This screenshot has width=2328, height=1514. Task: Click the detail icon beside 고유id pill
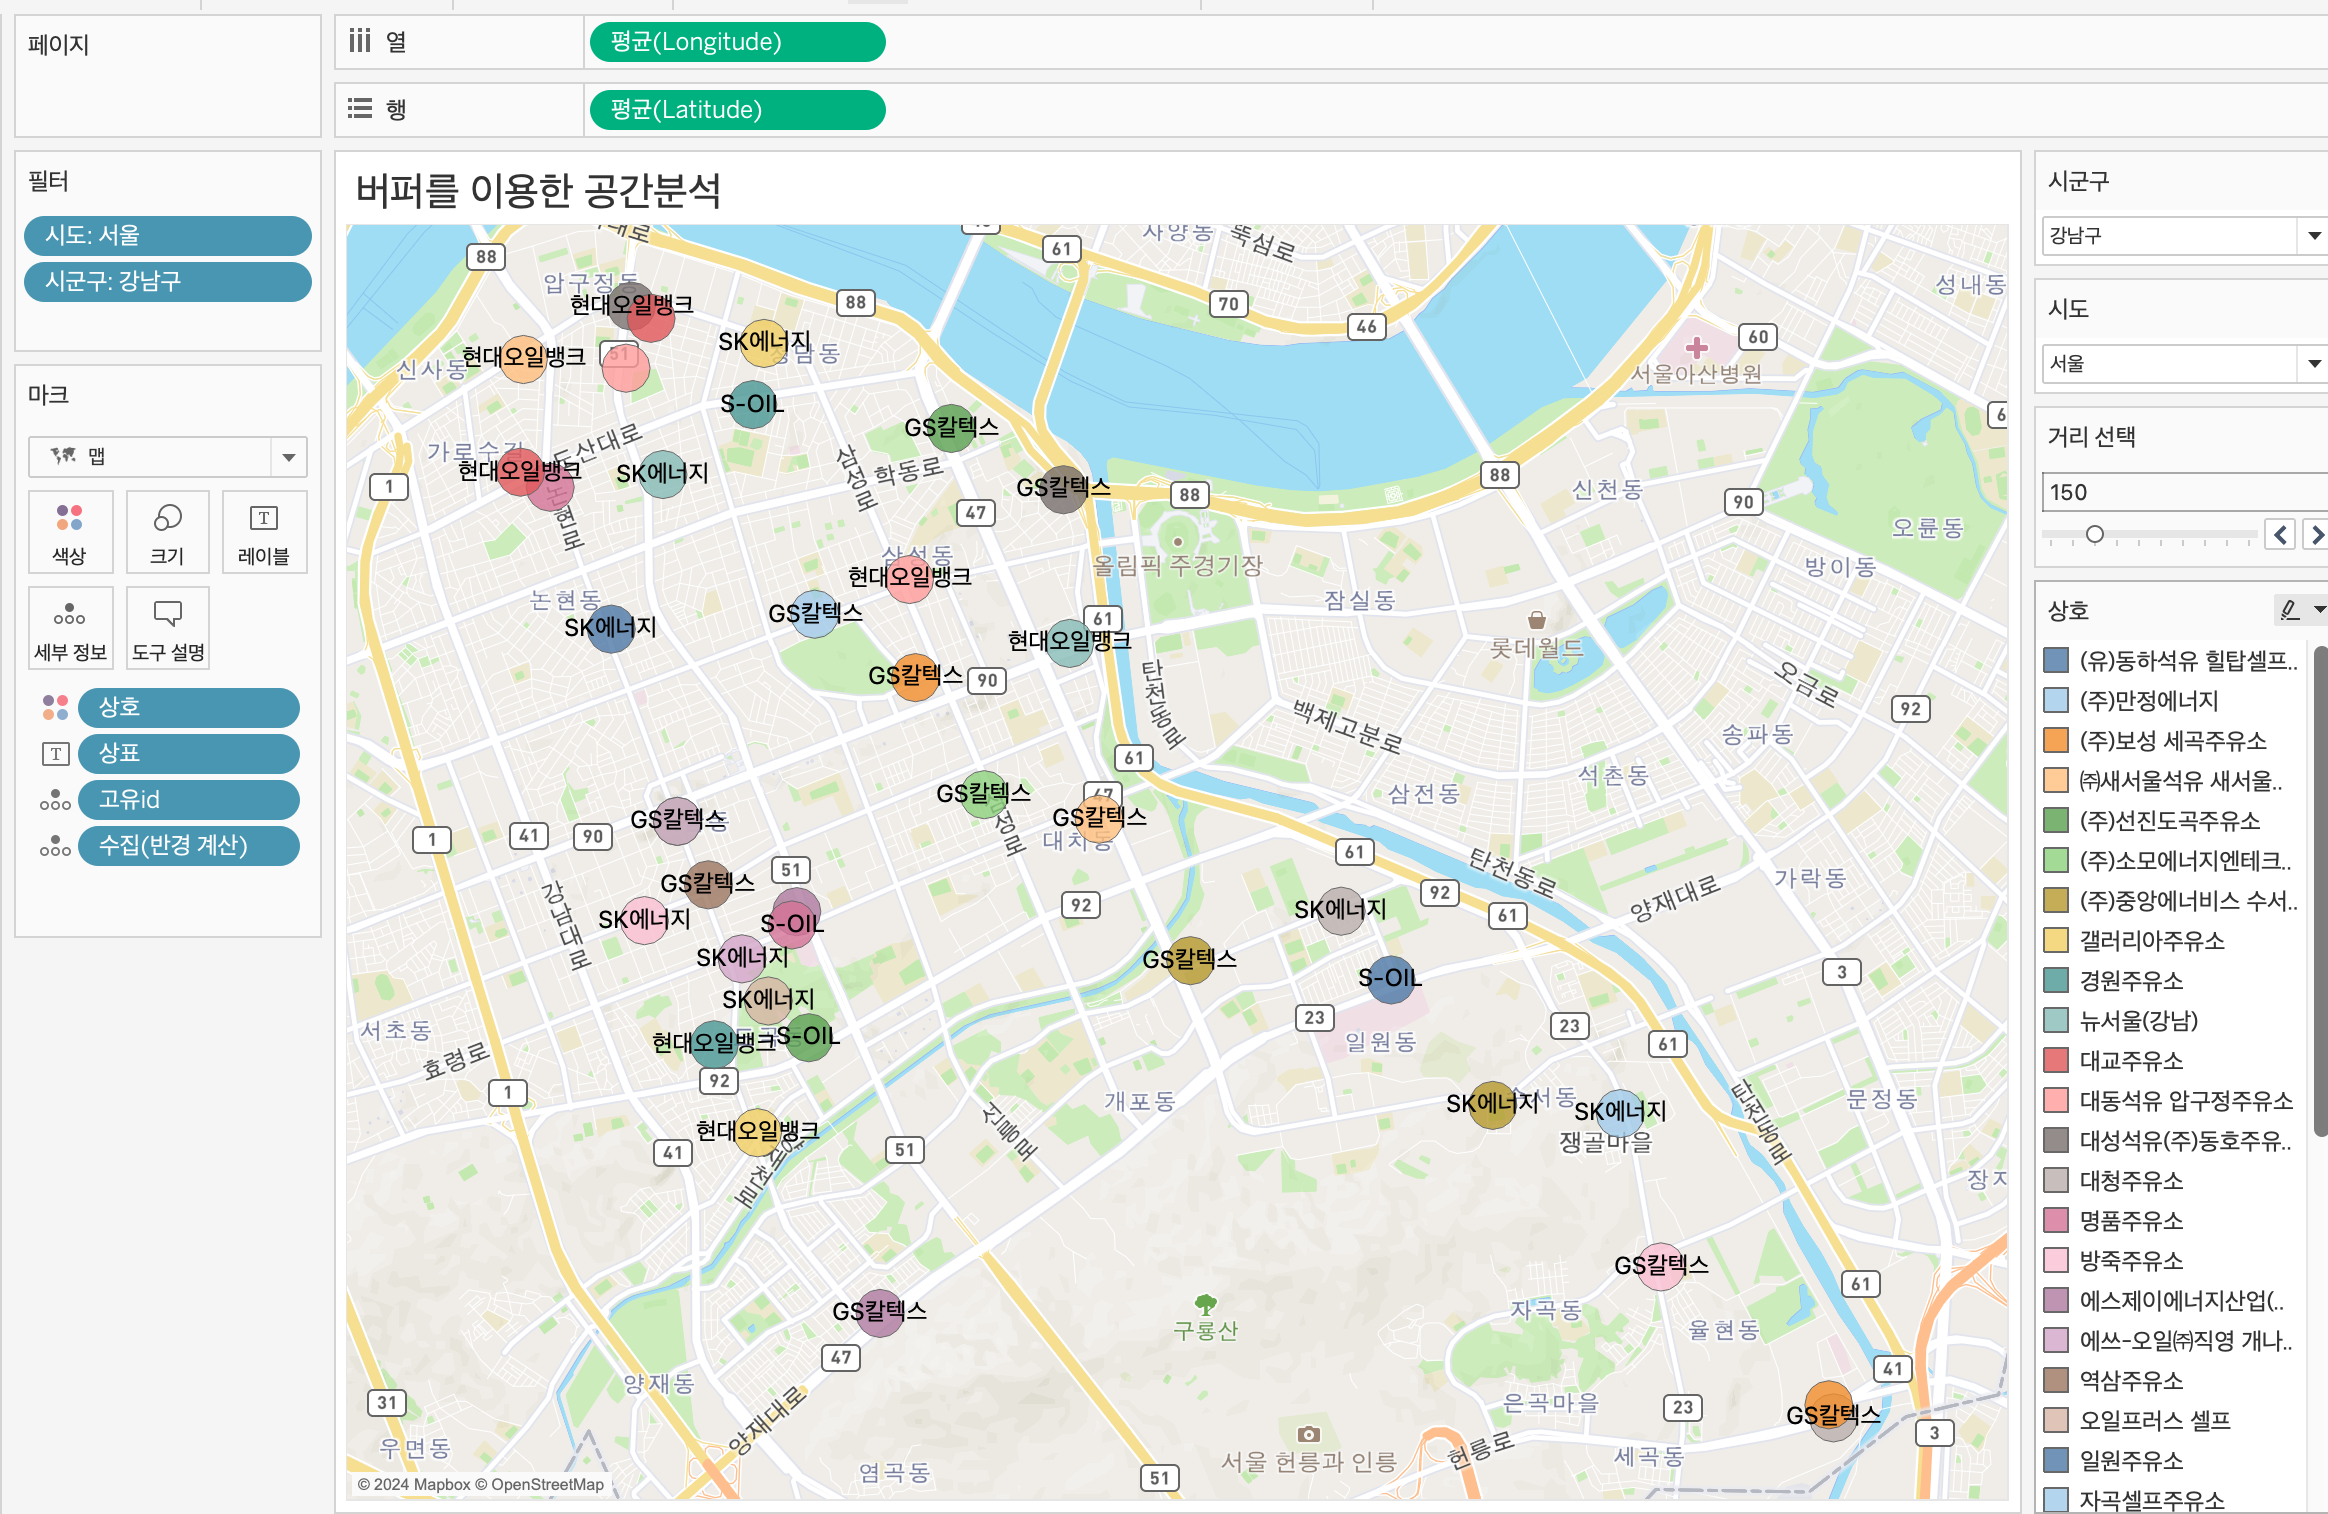55,800
